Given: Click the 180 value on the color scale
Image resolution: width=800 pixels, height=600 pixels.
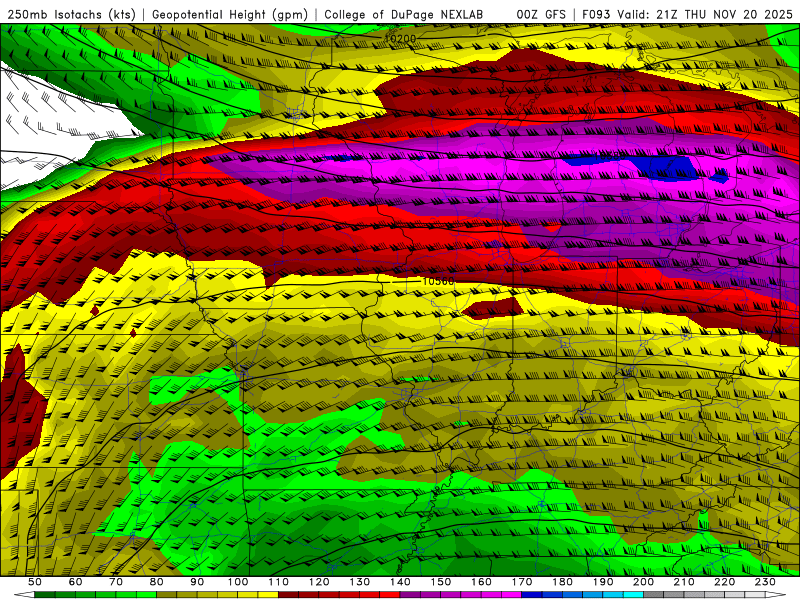Looking at the screenshot, I should point(563,582).
